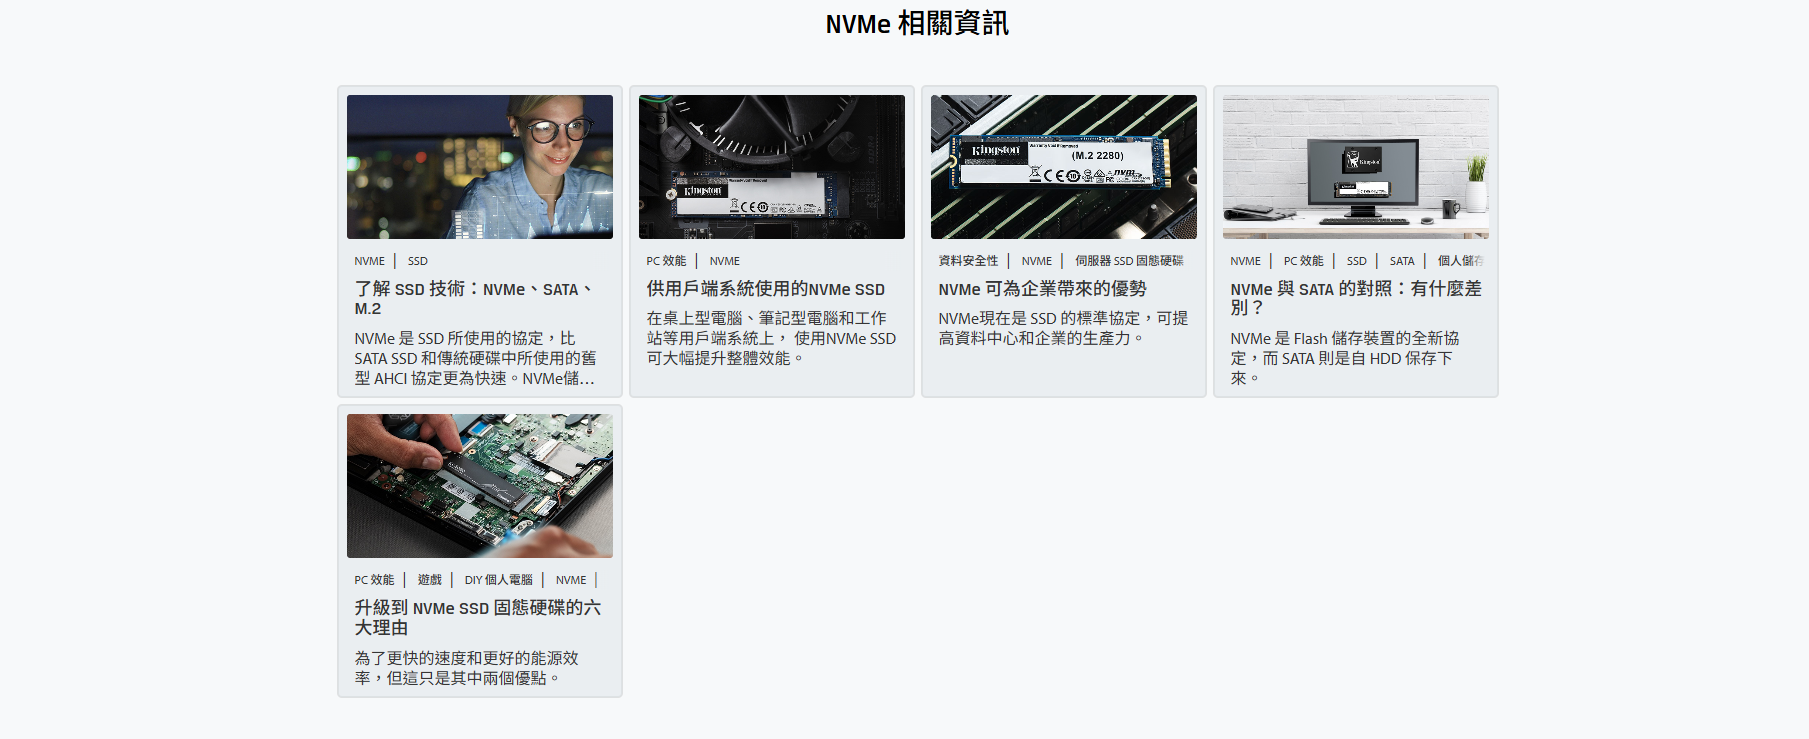
Task: Open thumbnail of hand installing SSD in laptop
Action: 479,486
